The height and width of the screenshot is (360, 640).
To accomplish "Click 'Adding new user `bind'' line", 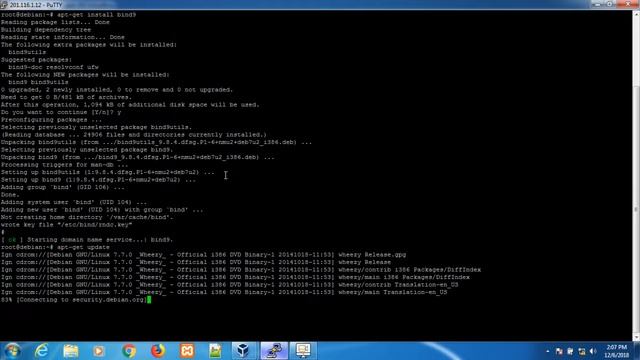I will point(102,209).
